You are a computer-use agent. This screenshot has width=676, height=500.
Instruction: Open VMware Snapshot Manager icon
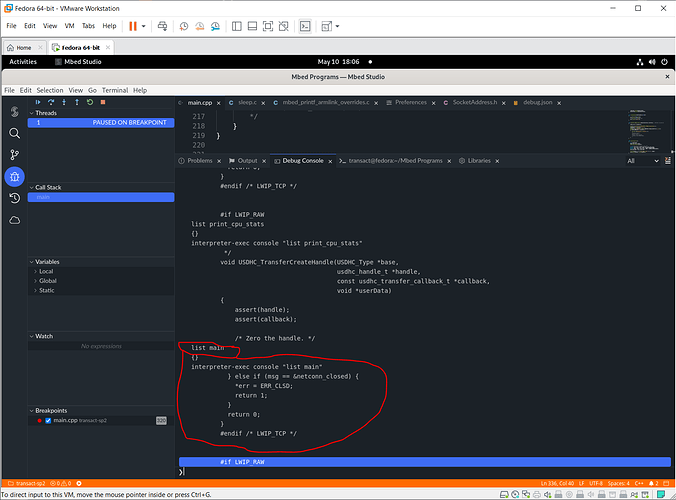click(x=215, y=26)
